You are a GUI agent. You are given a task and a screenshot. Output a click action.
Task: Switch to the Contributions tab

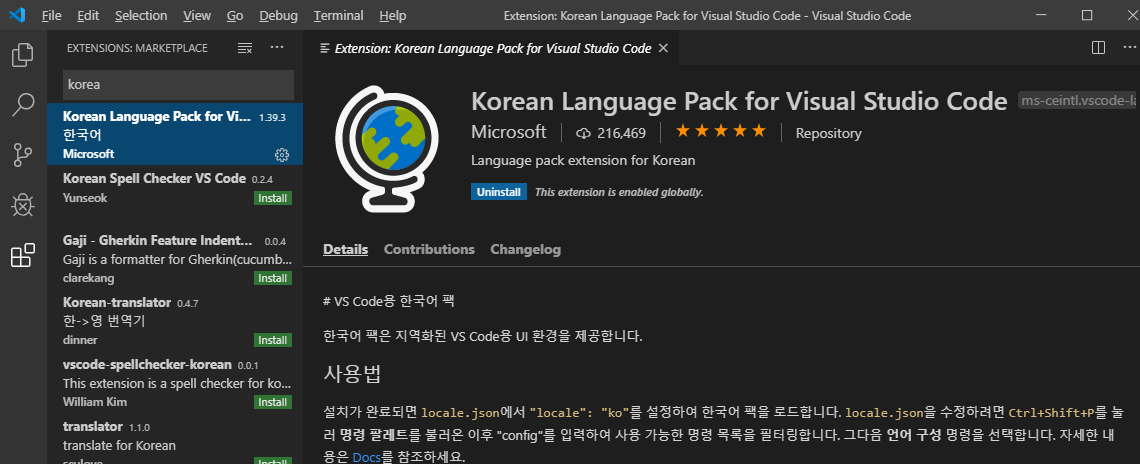(x=429, y=249)
